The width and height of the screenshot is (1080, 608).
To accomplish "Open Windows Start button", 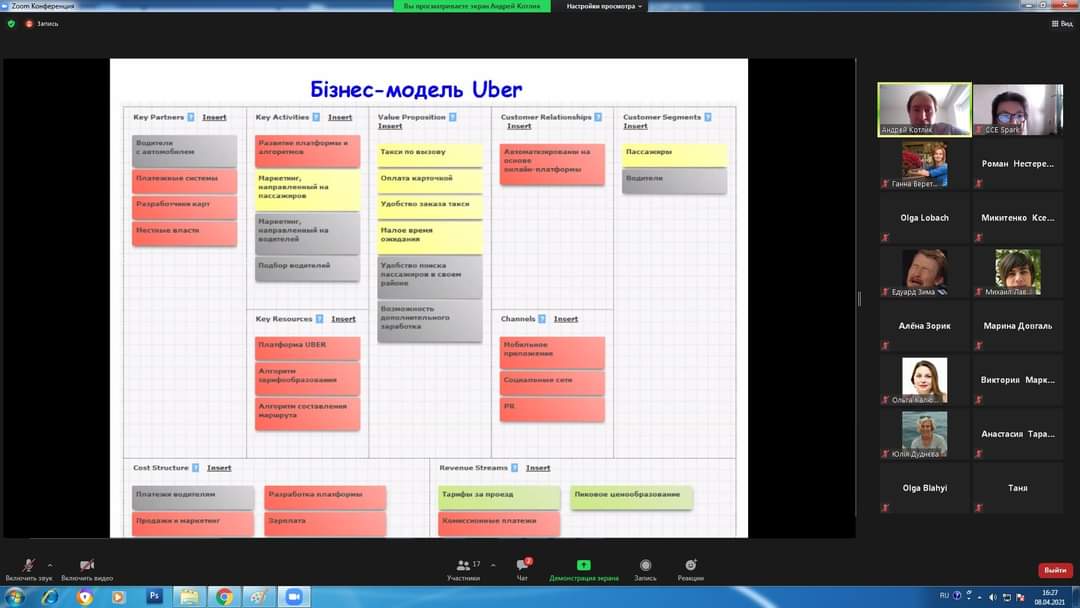I will [15, 596].
